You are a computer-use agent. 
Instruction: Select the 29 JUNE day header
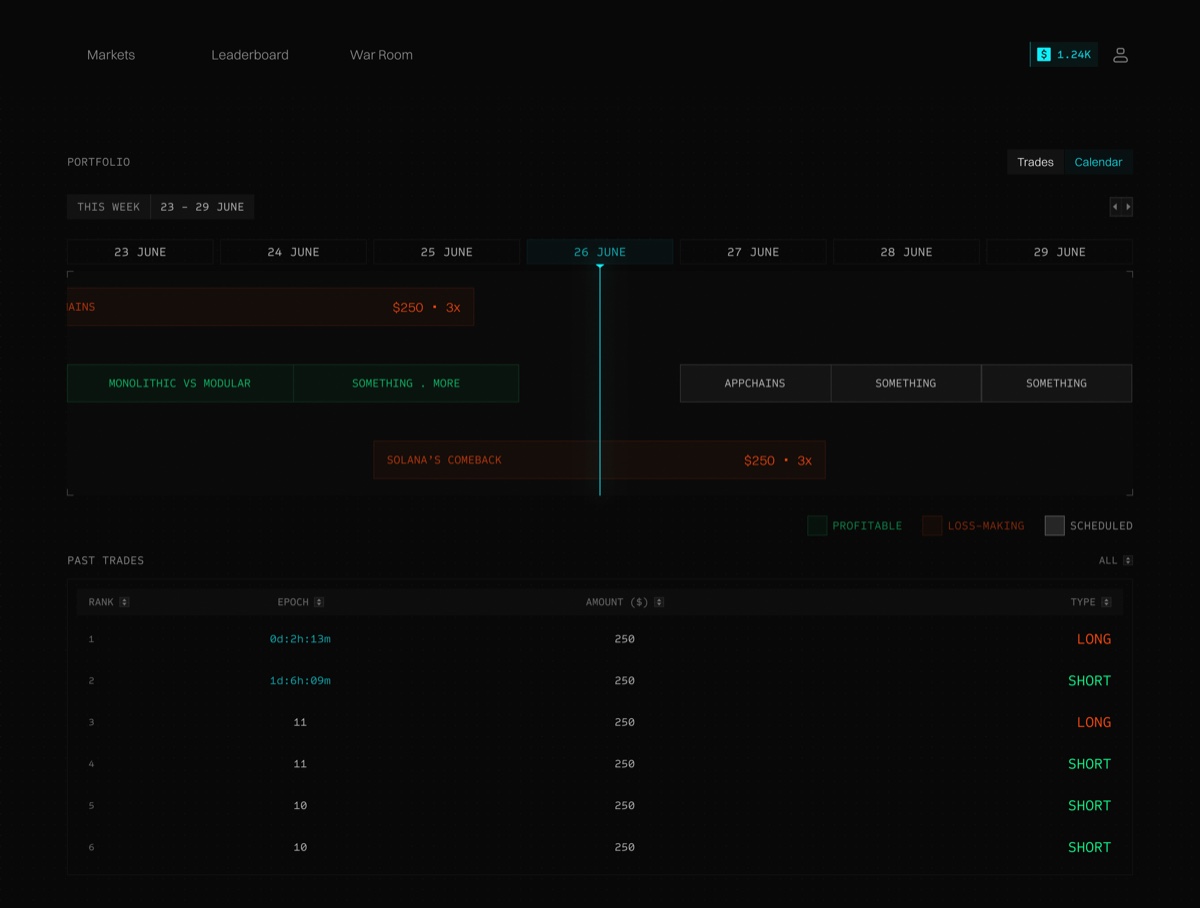(x=1059, y=252)
